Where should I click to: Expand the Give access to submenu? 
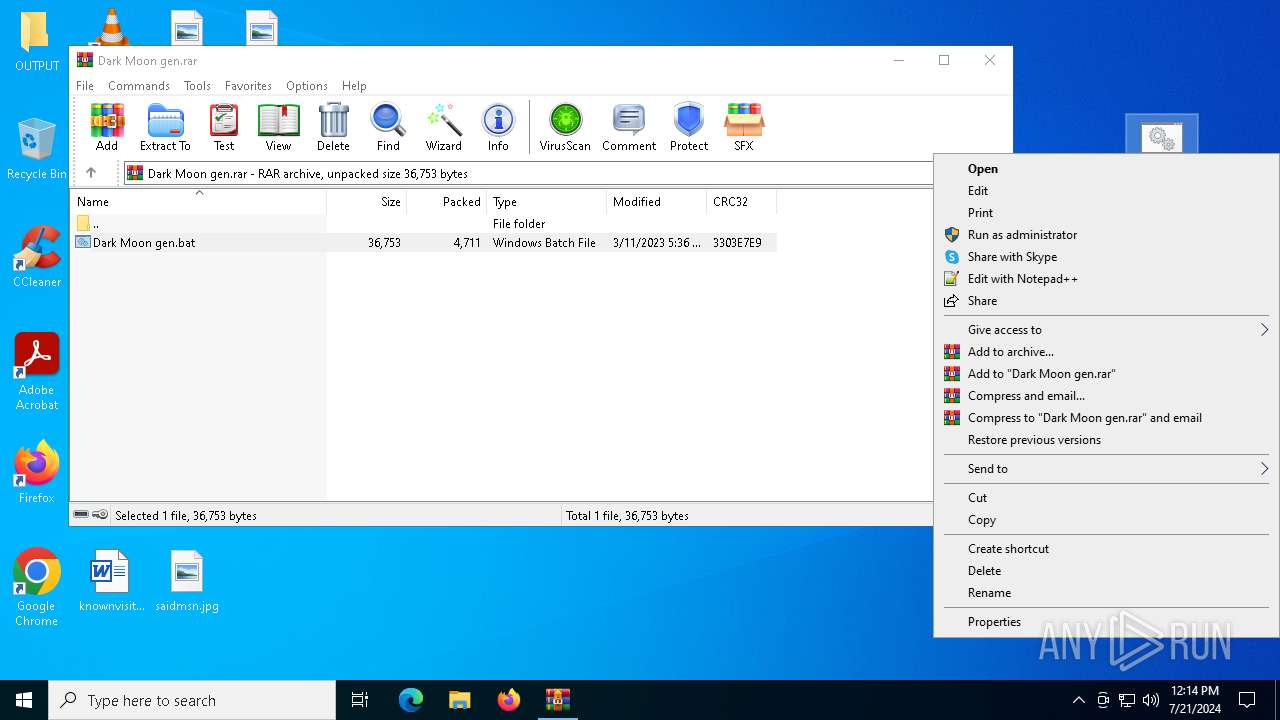pyautogui.click(x=1106, y=330)
